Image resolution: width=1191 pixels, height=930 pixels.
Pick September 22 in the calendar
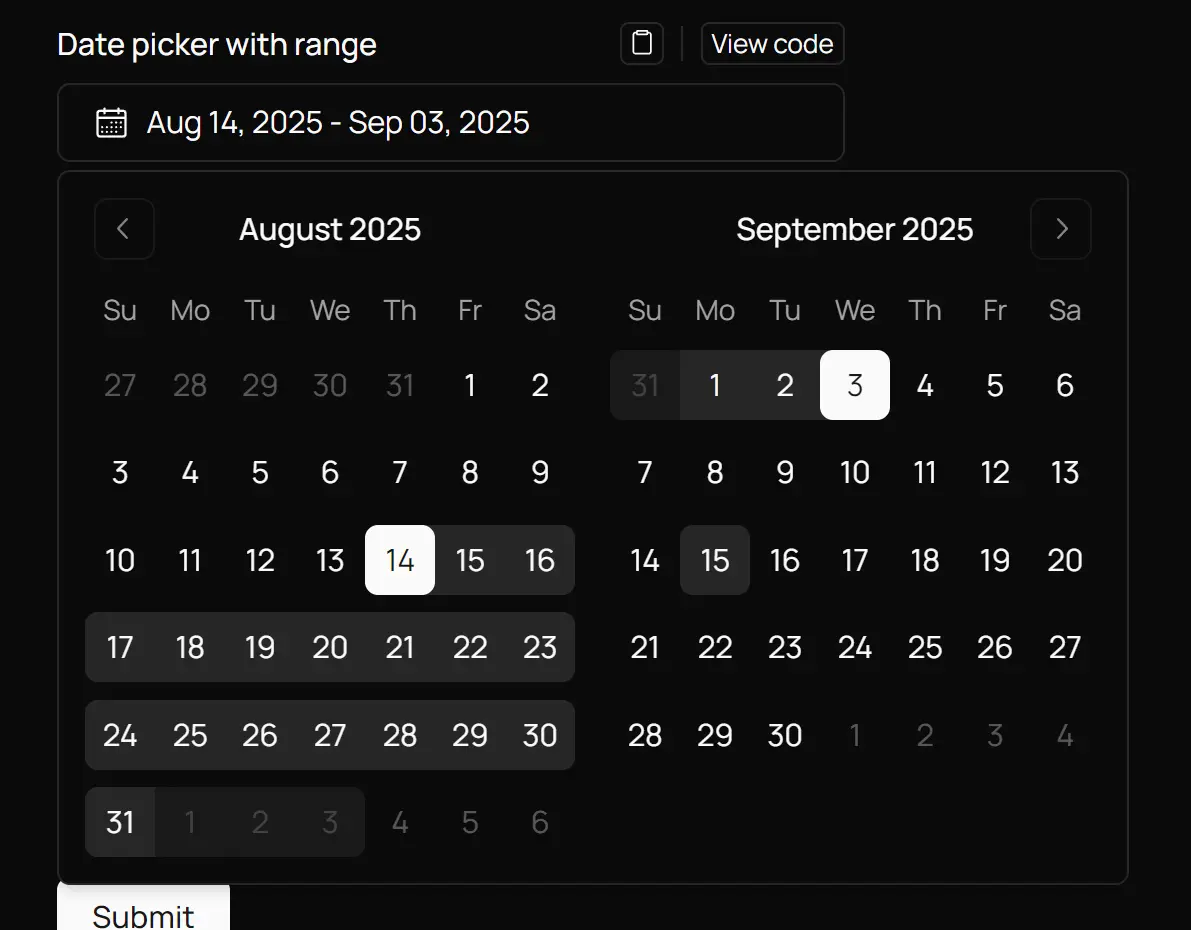click(715, 647)
